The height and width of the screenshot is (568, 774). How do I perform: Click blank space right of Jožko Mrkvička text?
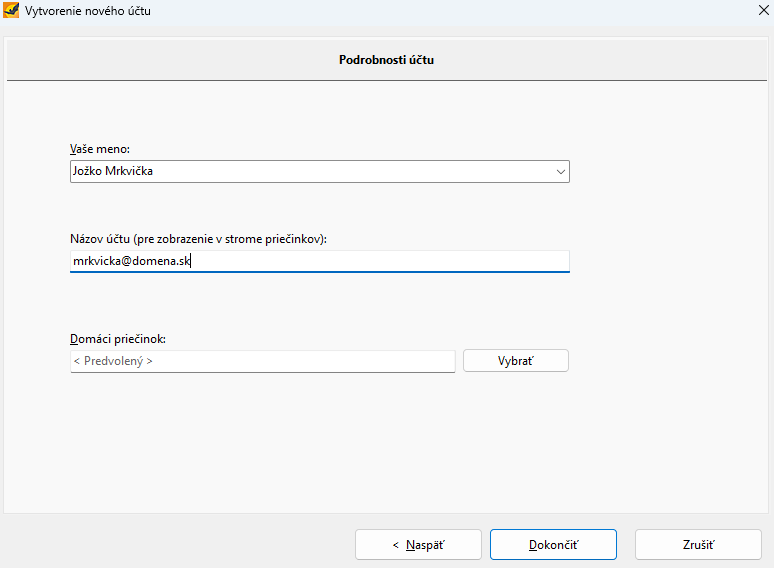346,172
